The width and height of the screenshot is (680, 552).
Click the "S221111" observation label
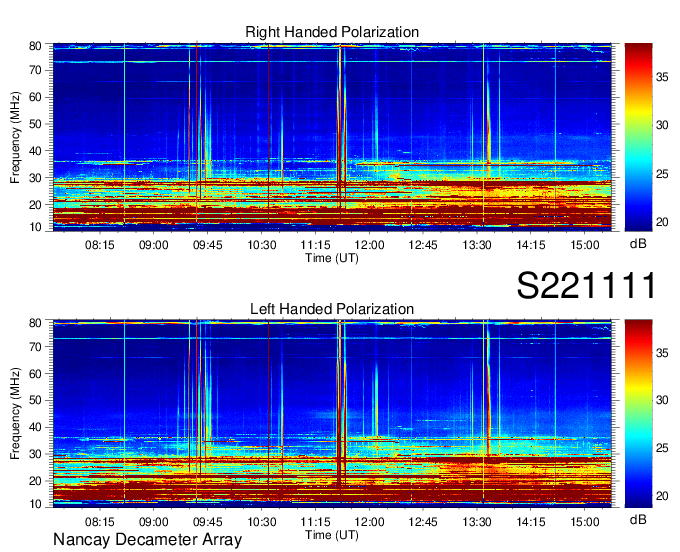pyautogui.click(x=586, y=285)
